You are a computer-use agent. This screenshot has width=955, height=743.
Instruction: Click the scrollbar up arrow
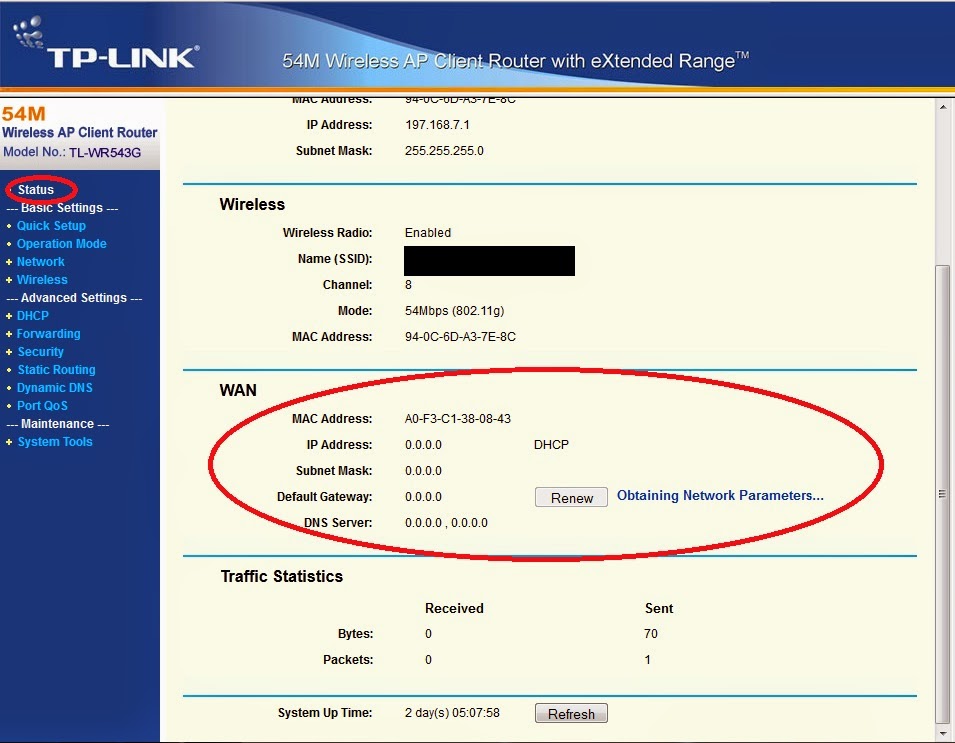943,107
